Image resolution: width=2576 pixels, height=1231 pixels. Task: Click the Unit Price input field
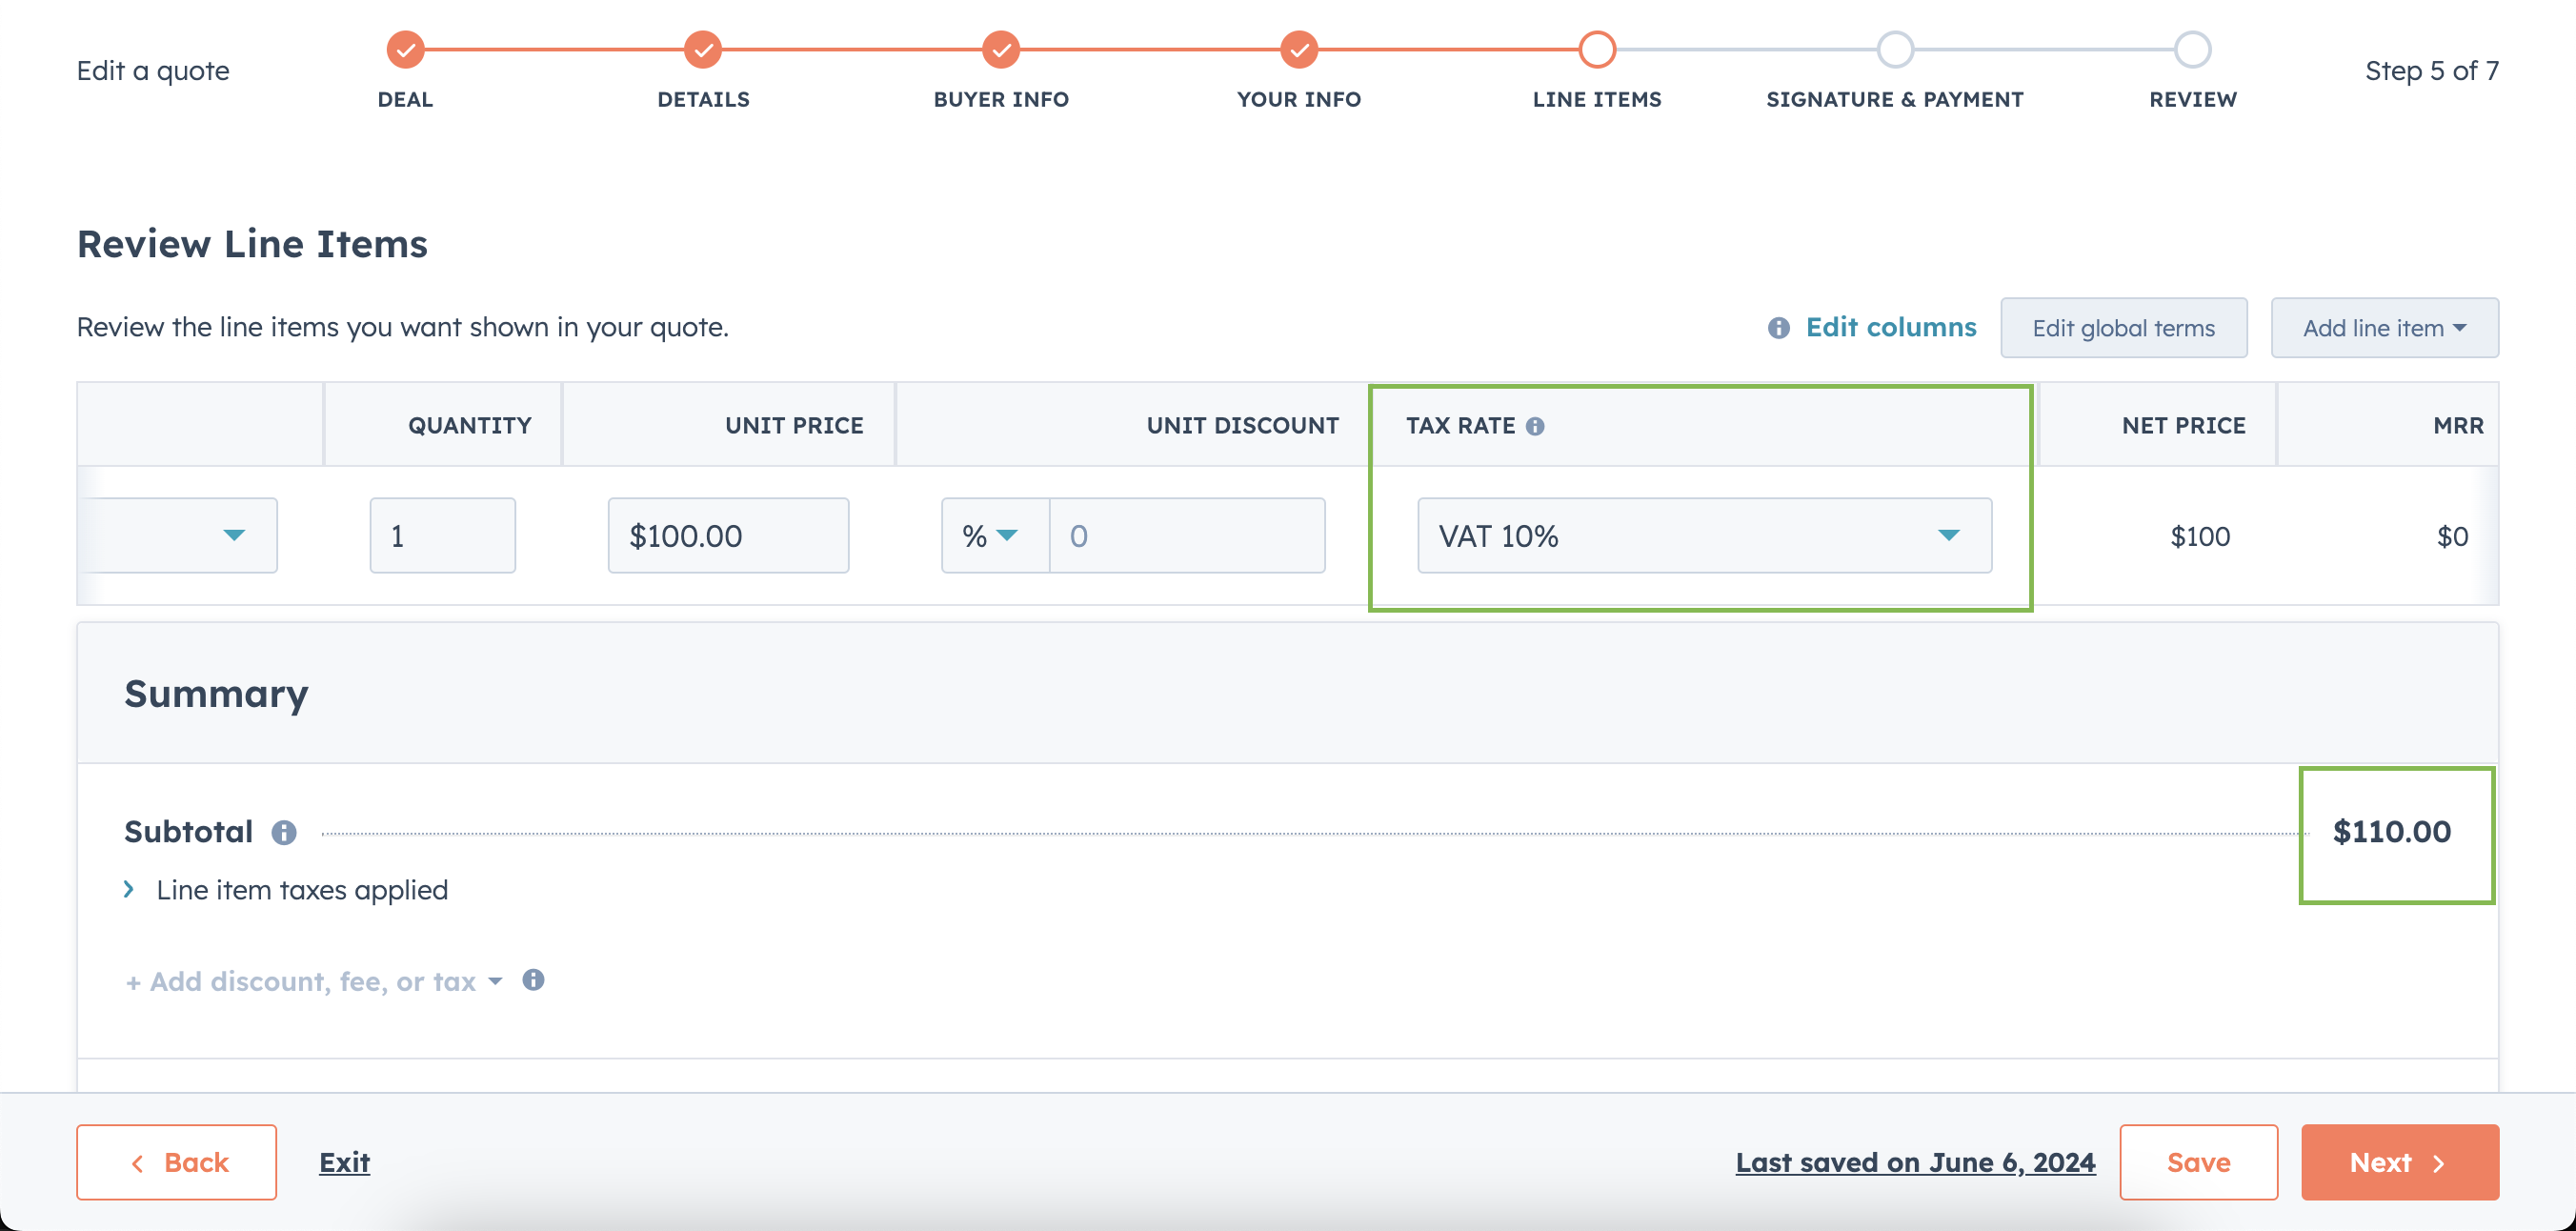point(728,535)
